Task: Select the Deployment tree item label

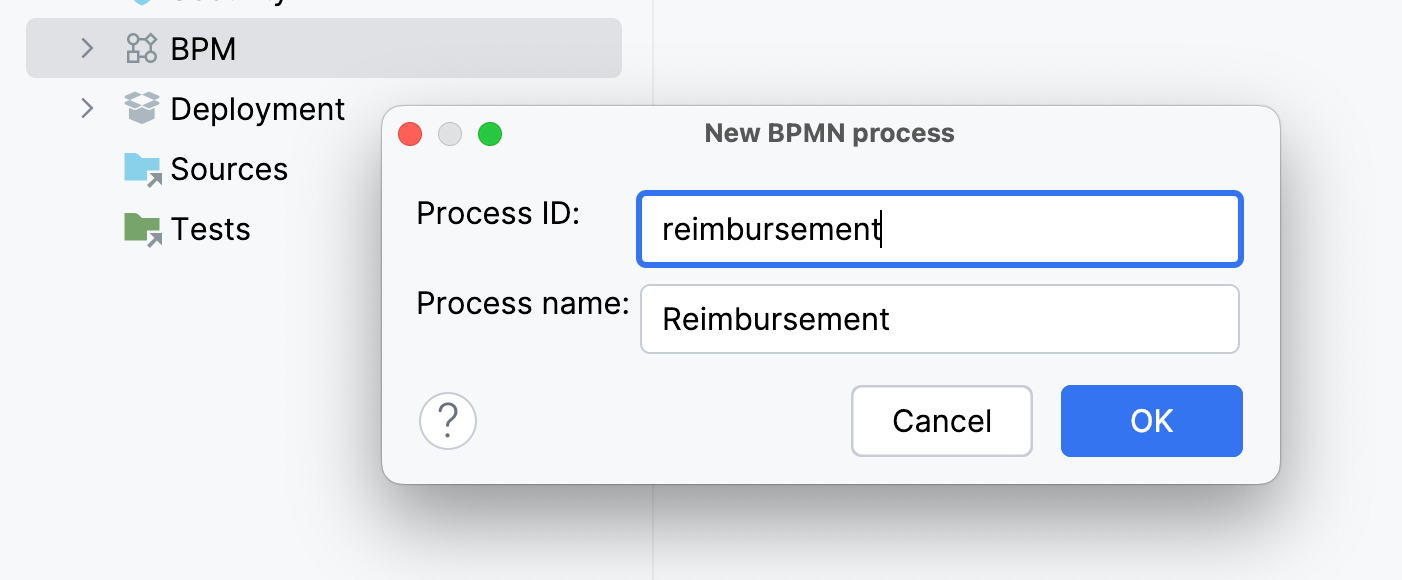Action: (x=257, y=108)
